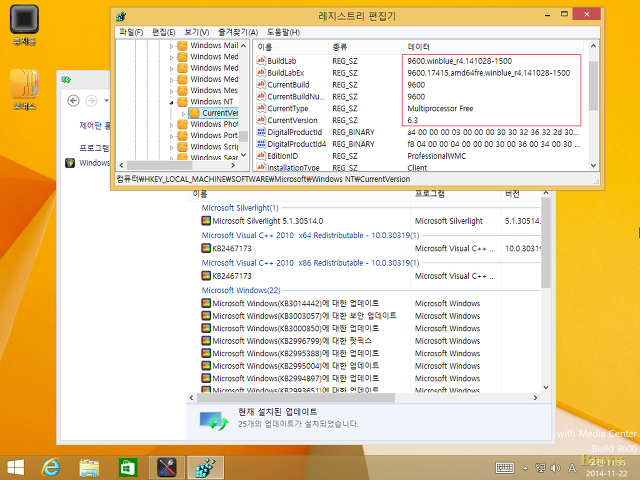Collapse the Microsoft Windows(22) group header

point(241,290)
